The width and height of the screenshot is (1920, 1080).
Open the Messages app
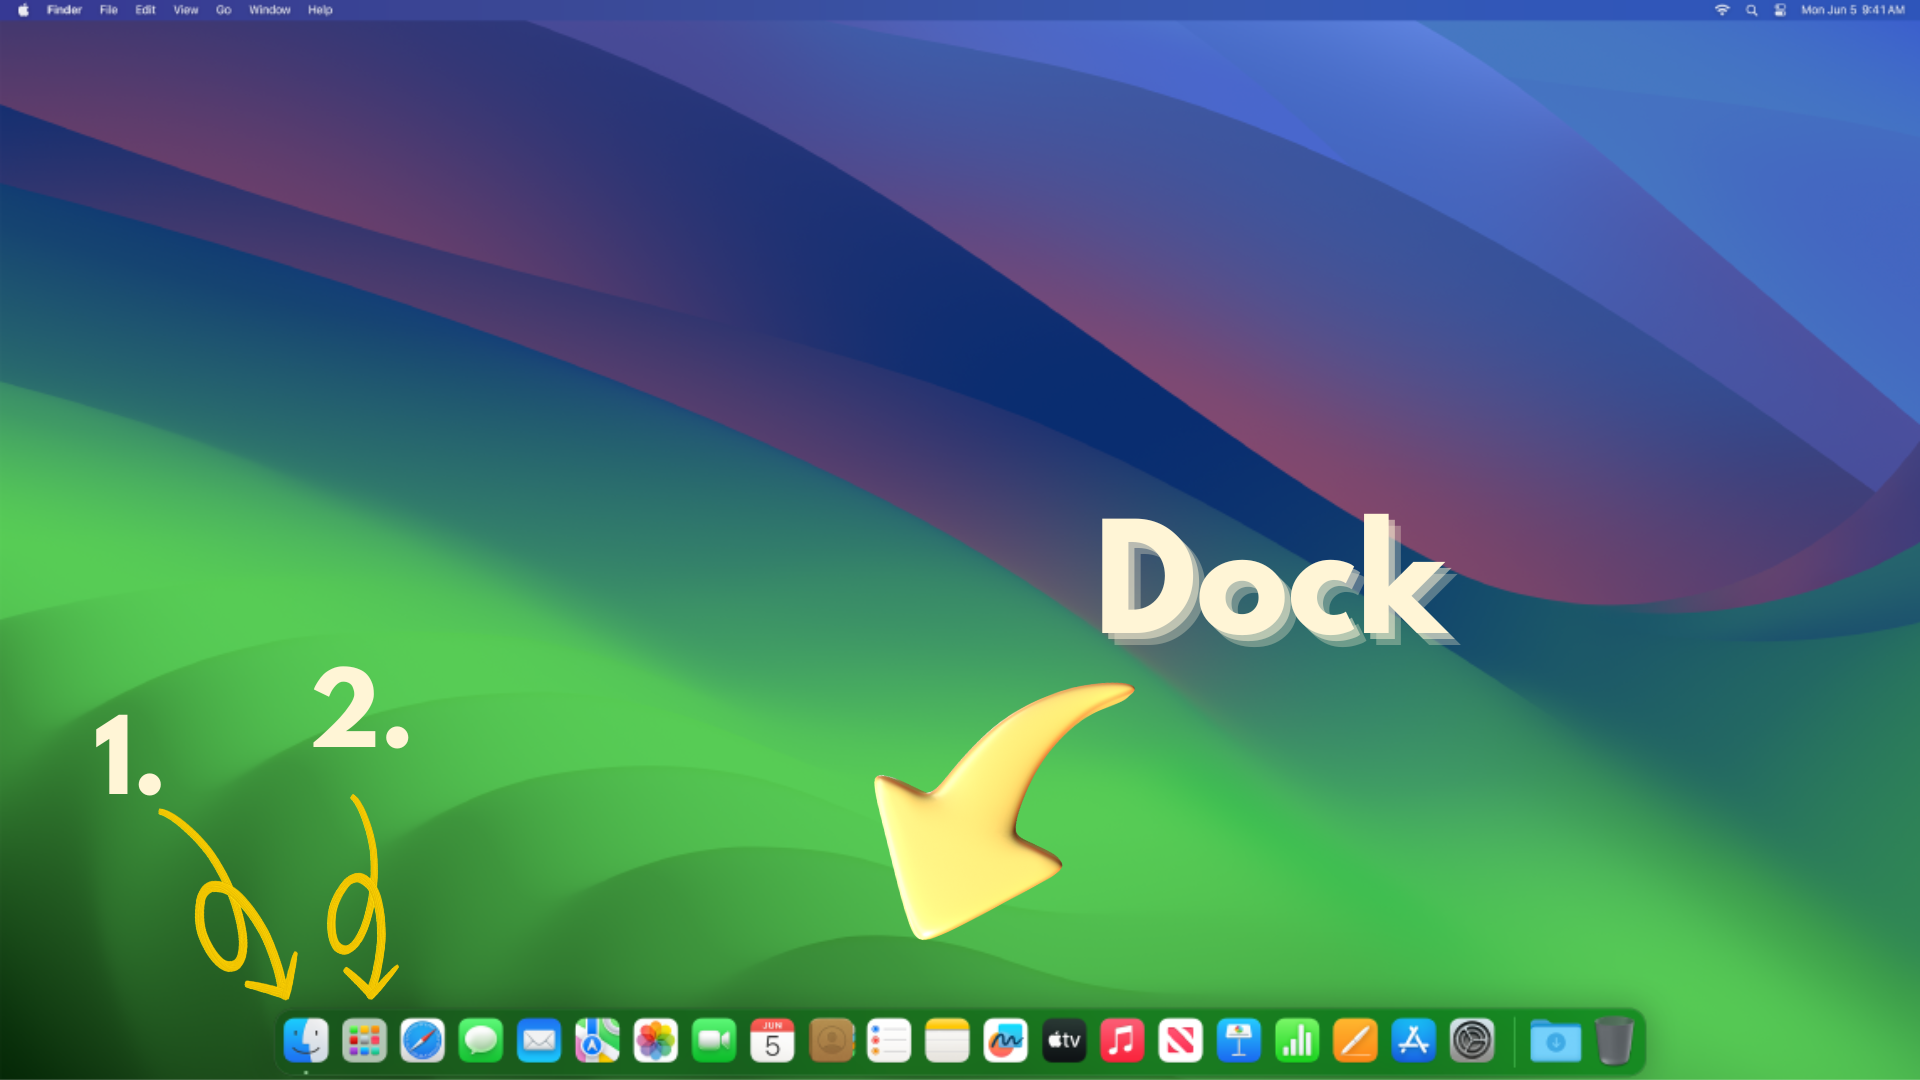click(481, 1041)
